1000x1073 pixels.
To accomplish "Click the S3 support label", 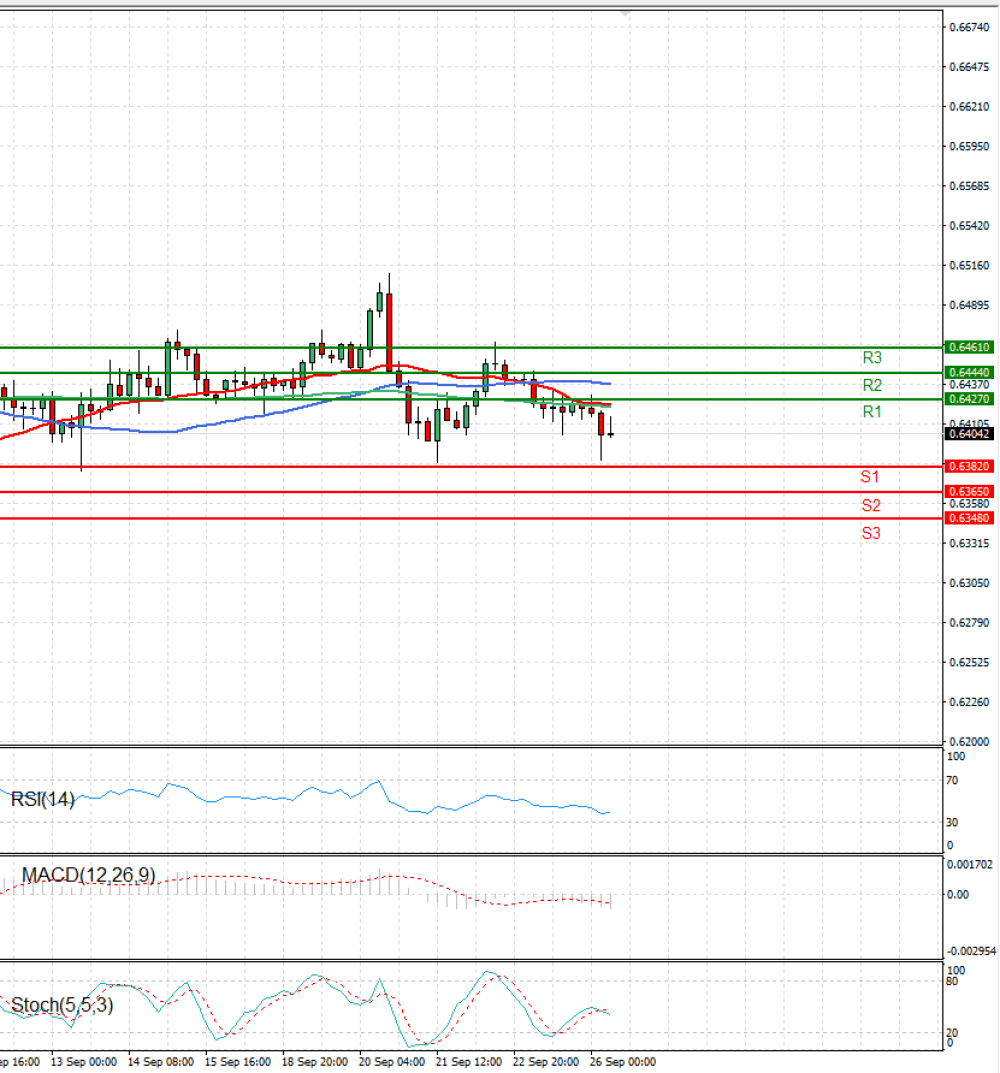I will coord(871,533).
